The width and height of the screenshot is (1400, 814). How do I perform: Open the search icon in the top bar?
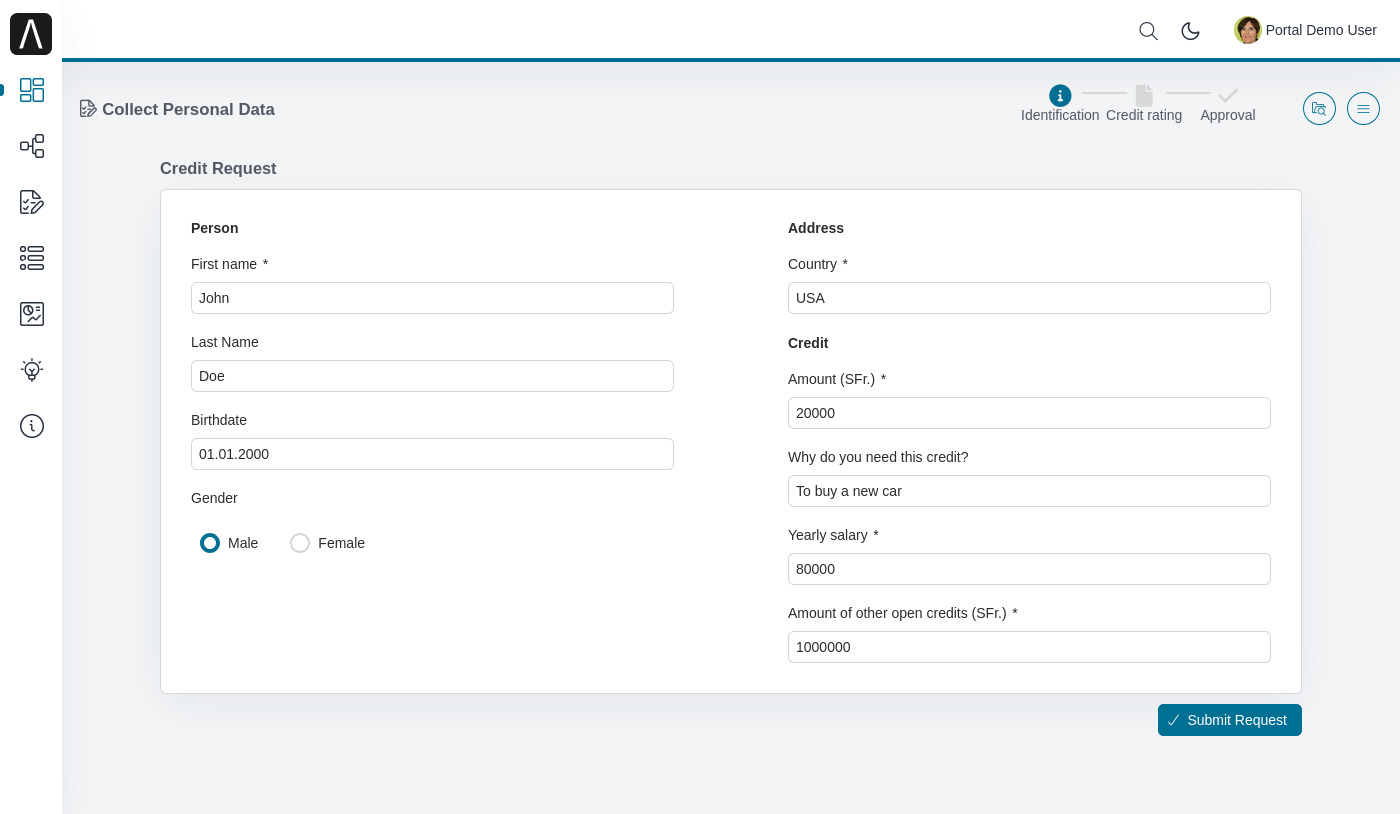[x=1149, y=31]
